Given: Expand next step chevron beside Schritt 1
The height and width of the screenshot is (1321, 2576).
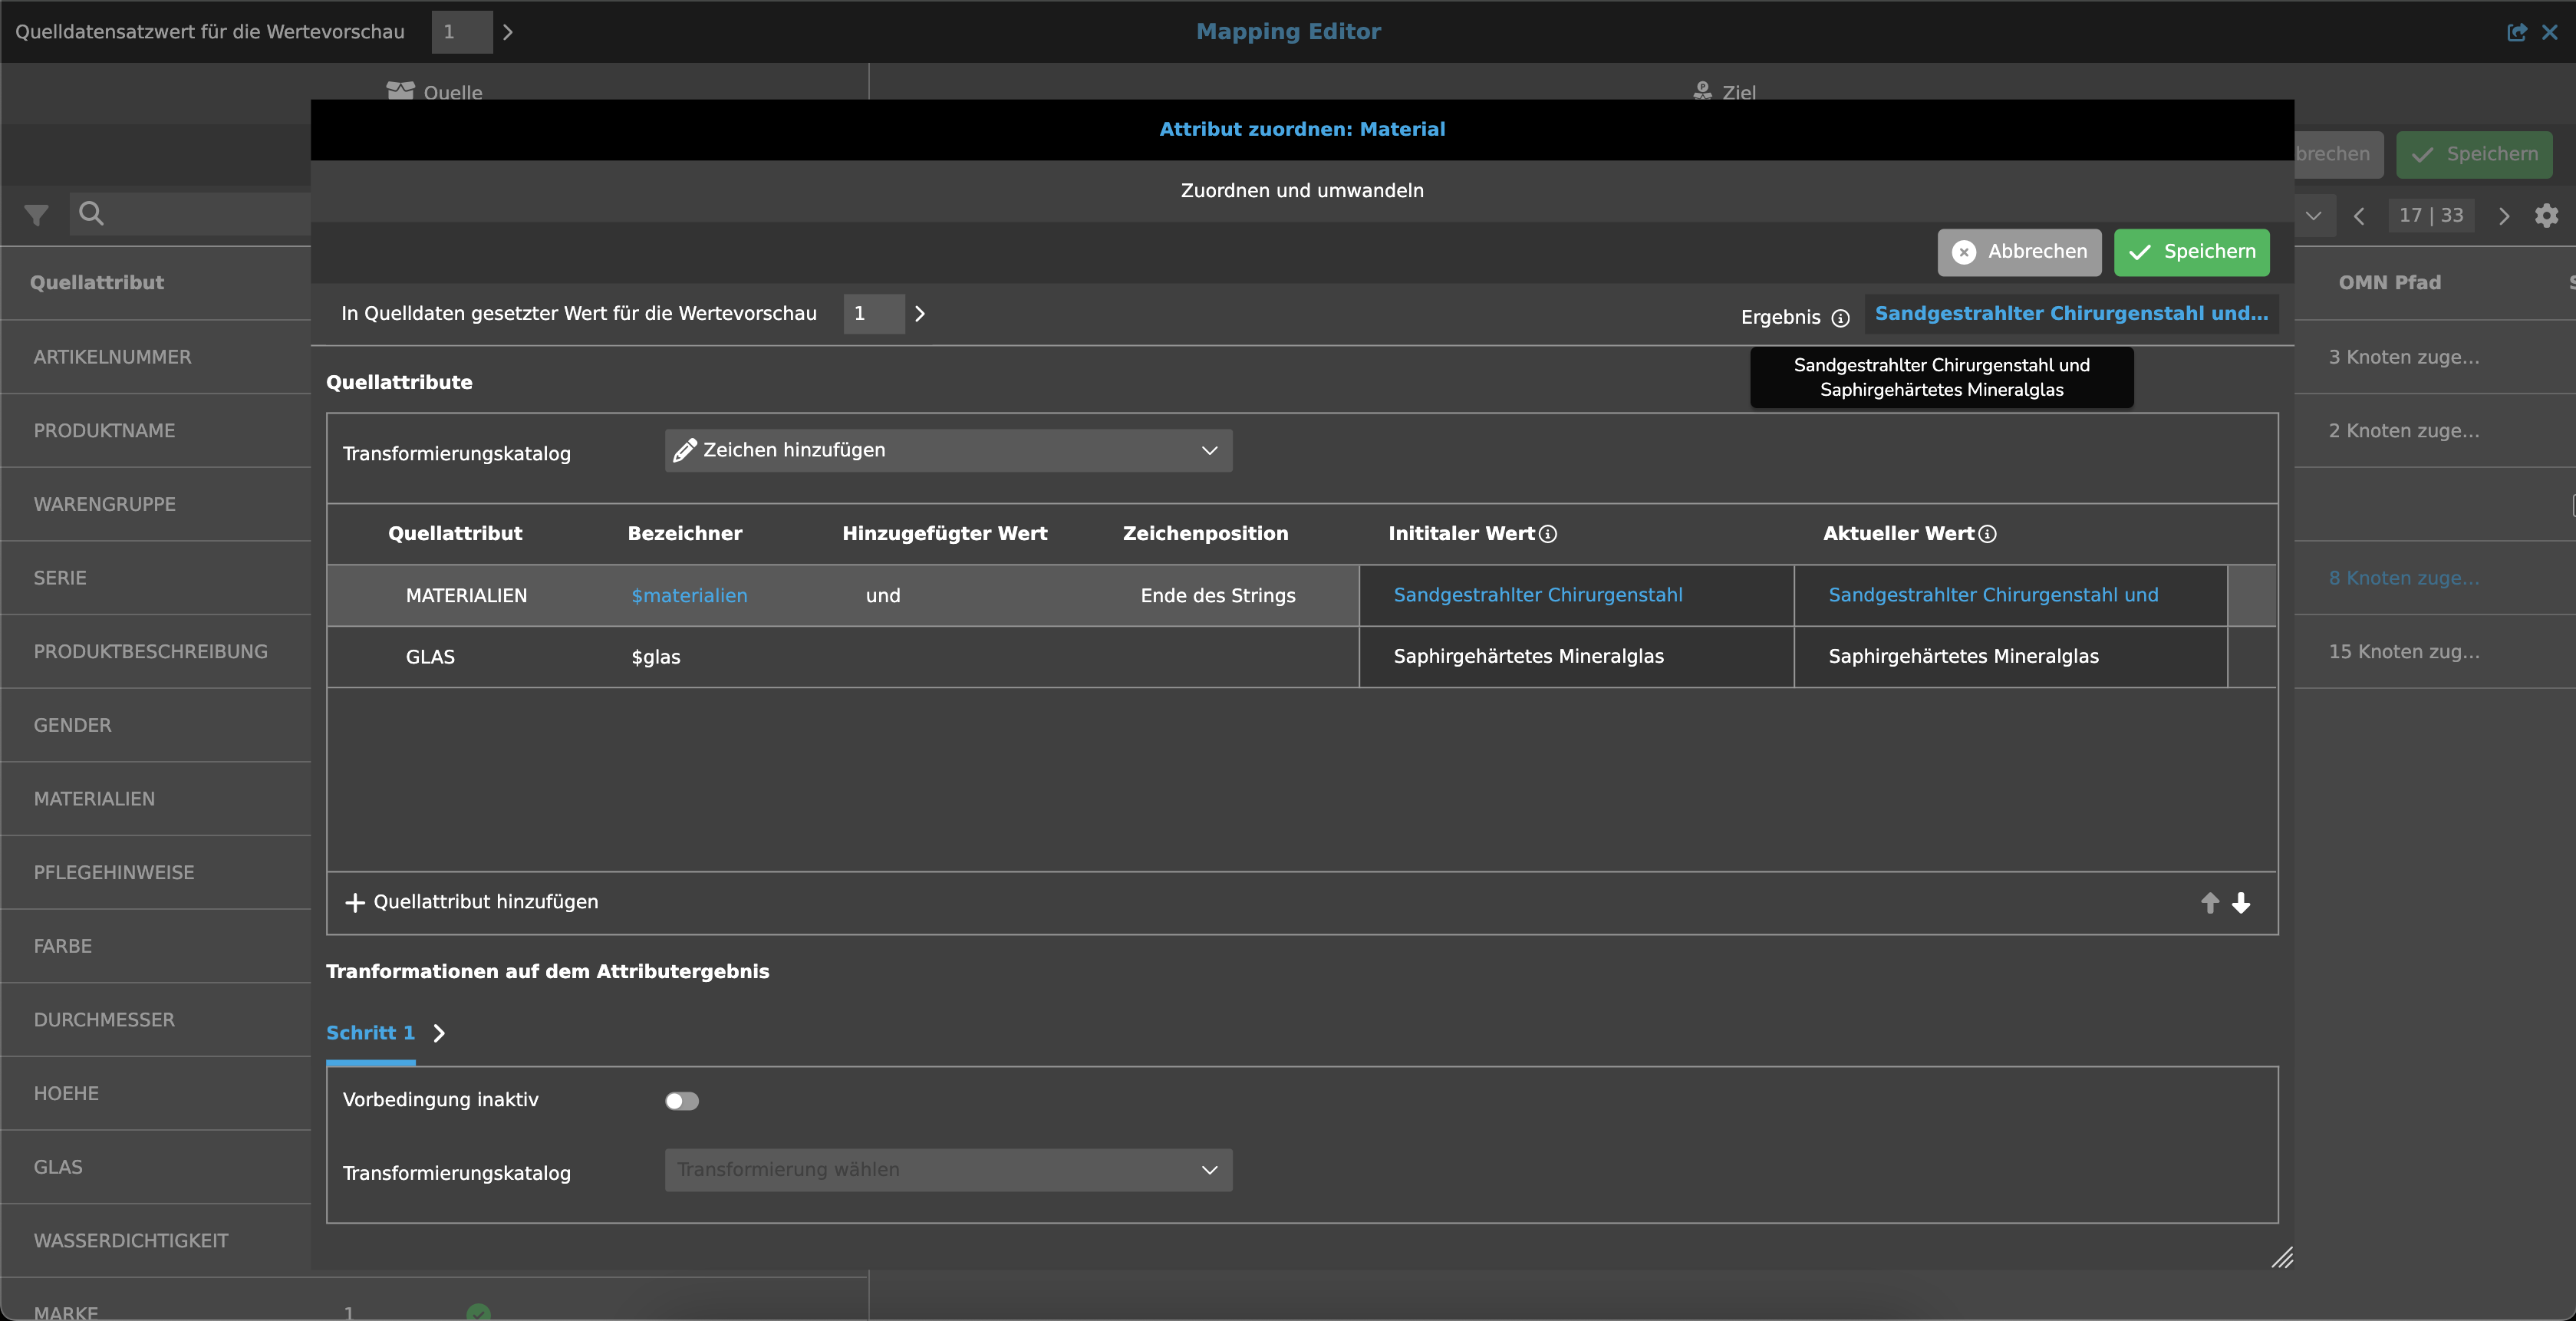Looking at the screenshot, I should click(439, 1033).
